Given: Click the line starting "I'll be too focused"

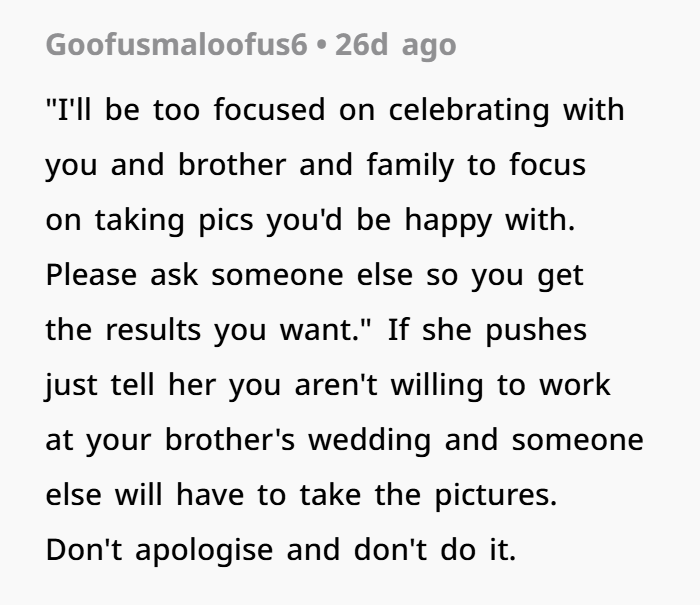Looking at the screenshot, I should click(334, 109).
